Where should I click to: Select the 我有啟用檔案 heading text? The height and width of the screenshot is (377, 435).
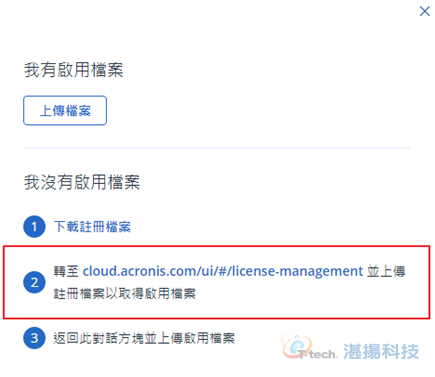pos(74,70)
